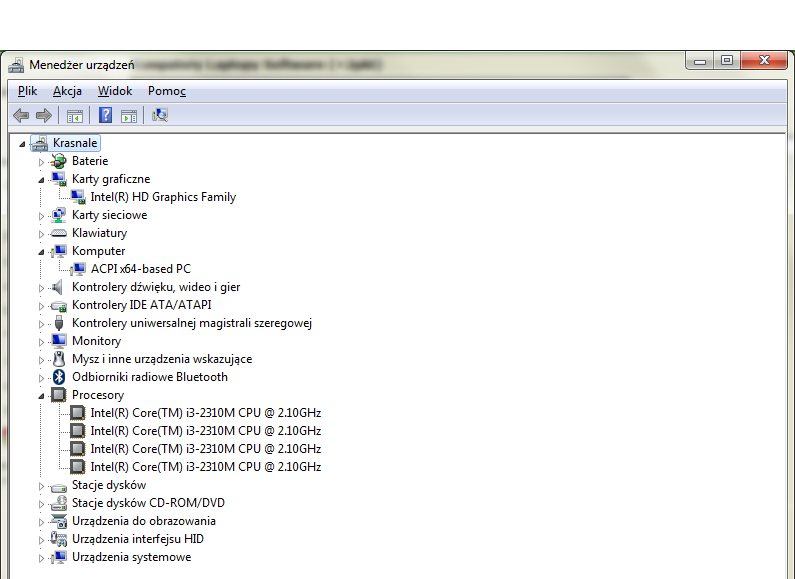This screenshot has height=579, width=795.
Task: Click the mouse devices icon
Action: 59,359
